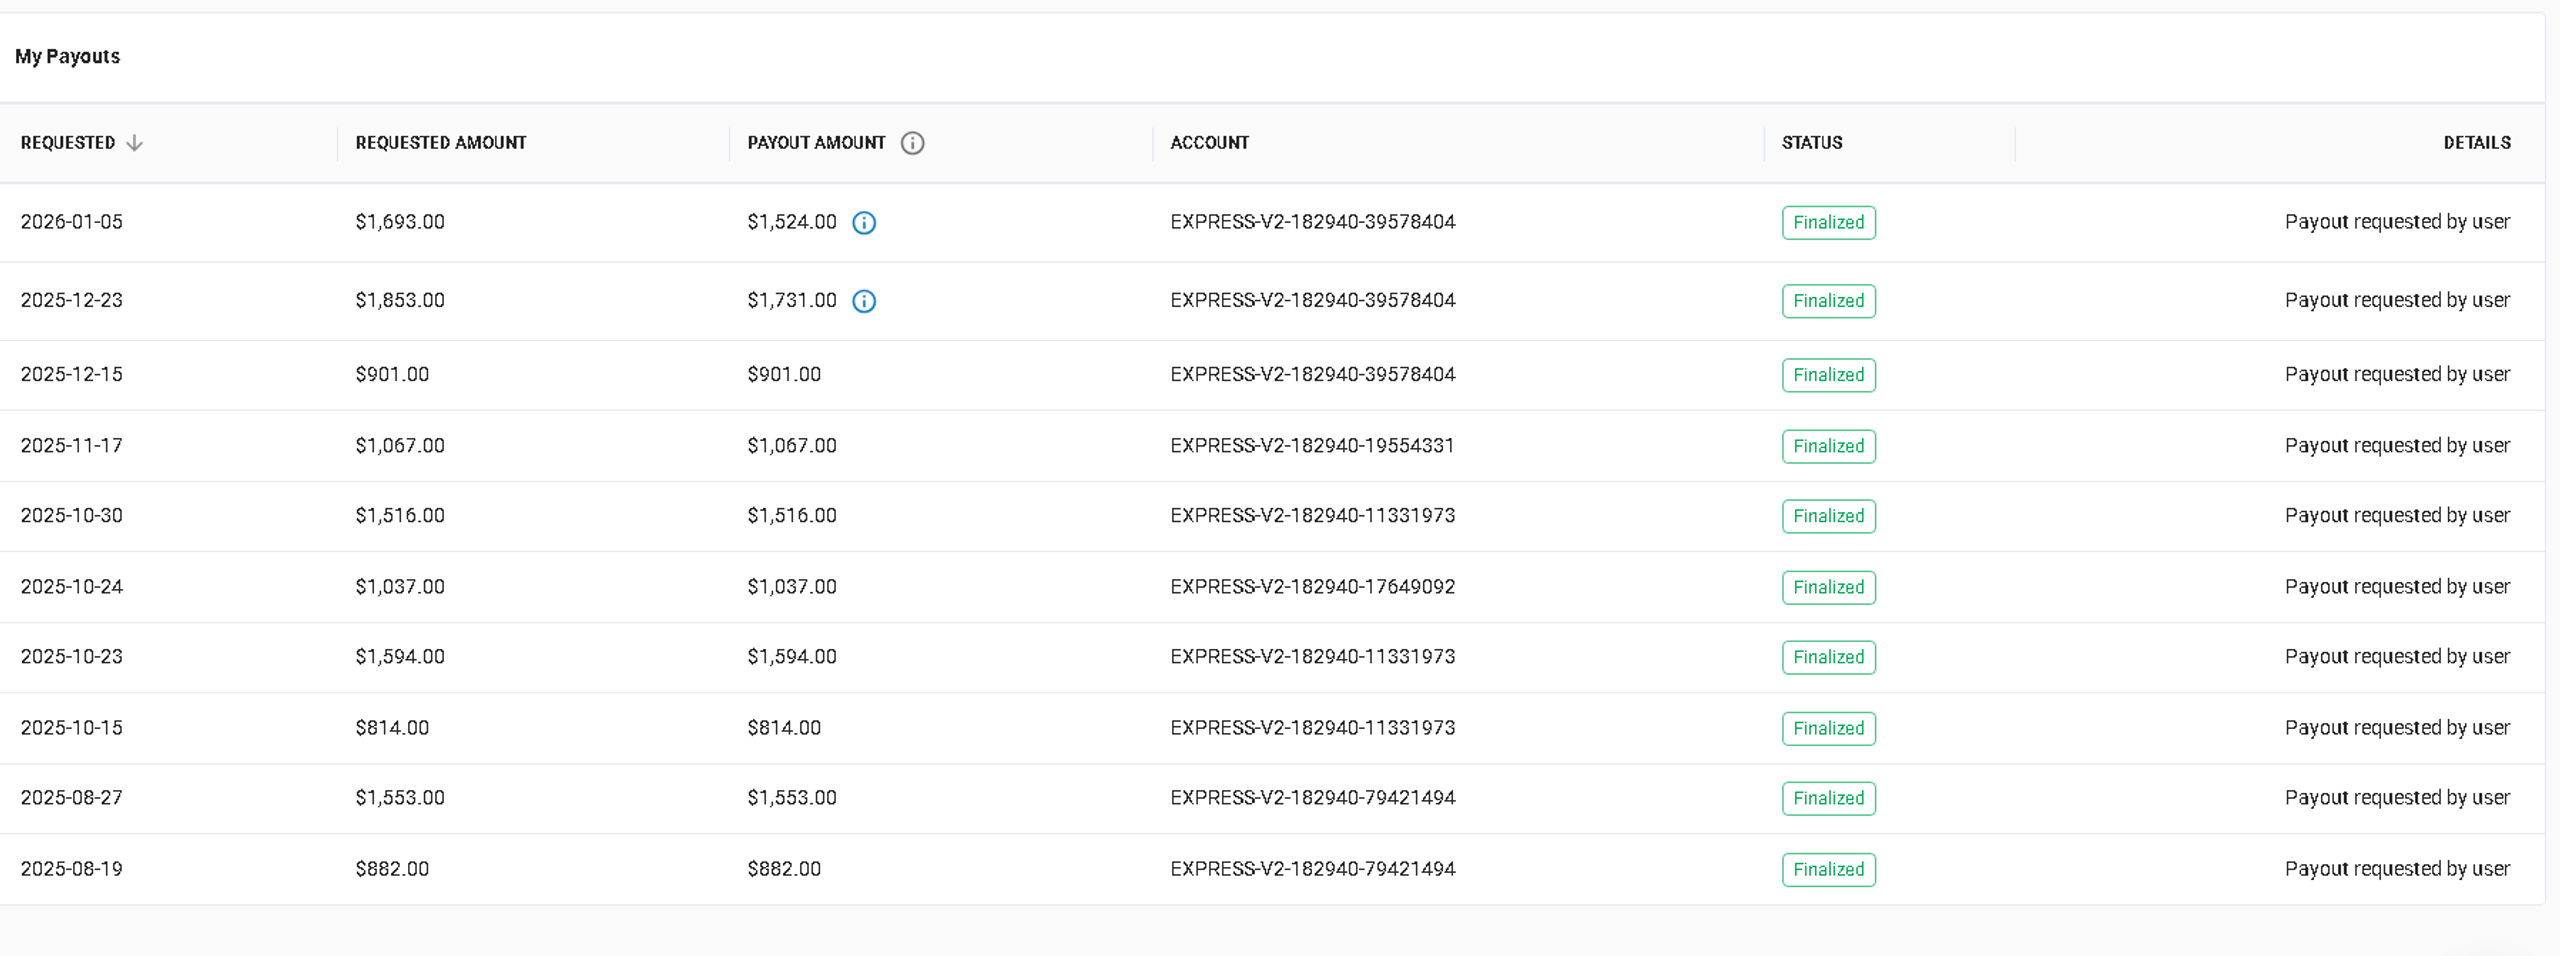Image resolution: width=2560 pixels, height=956 pixels.
Task: Toggle sort arrow on Requested column
Action: point(135,143)
